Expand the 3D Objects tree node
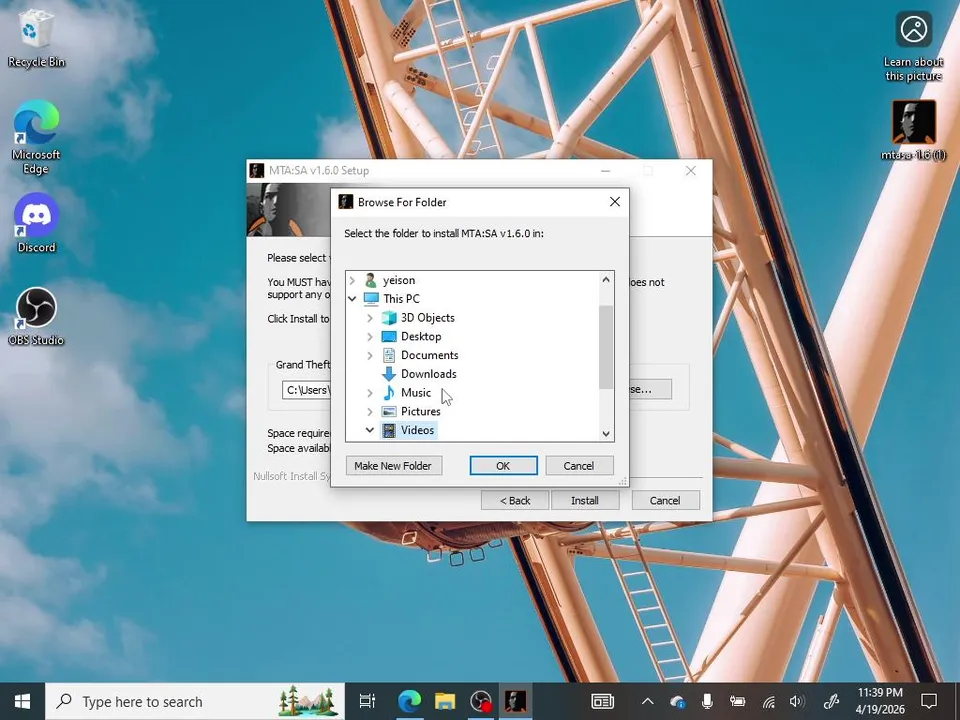The width and height of the screenshot is (960, 720). tap(370, 318)
